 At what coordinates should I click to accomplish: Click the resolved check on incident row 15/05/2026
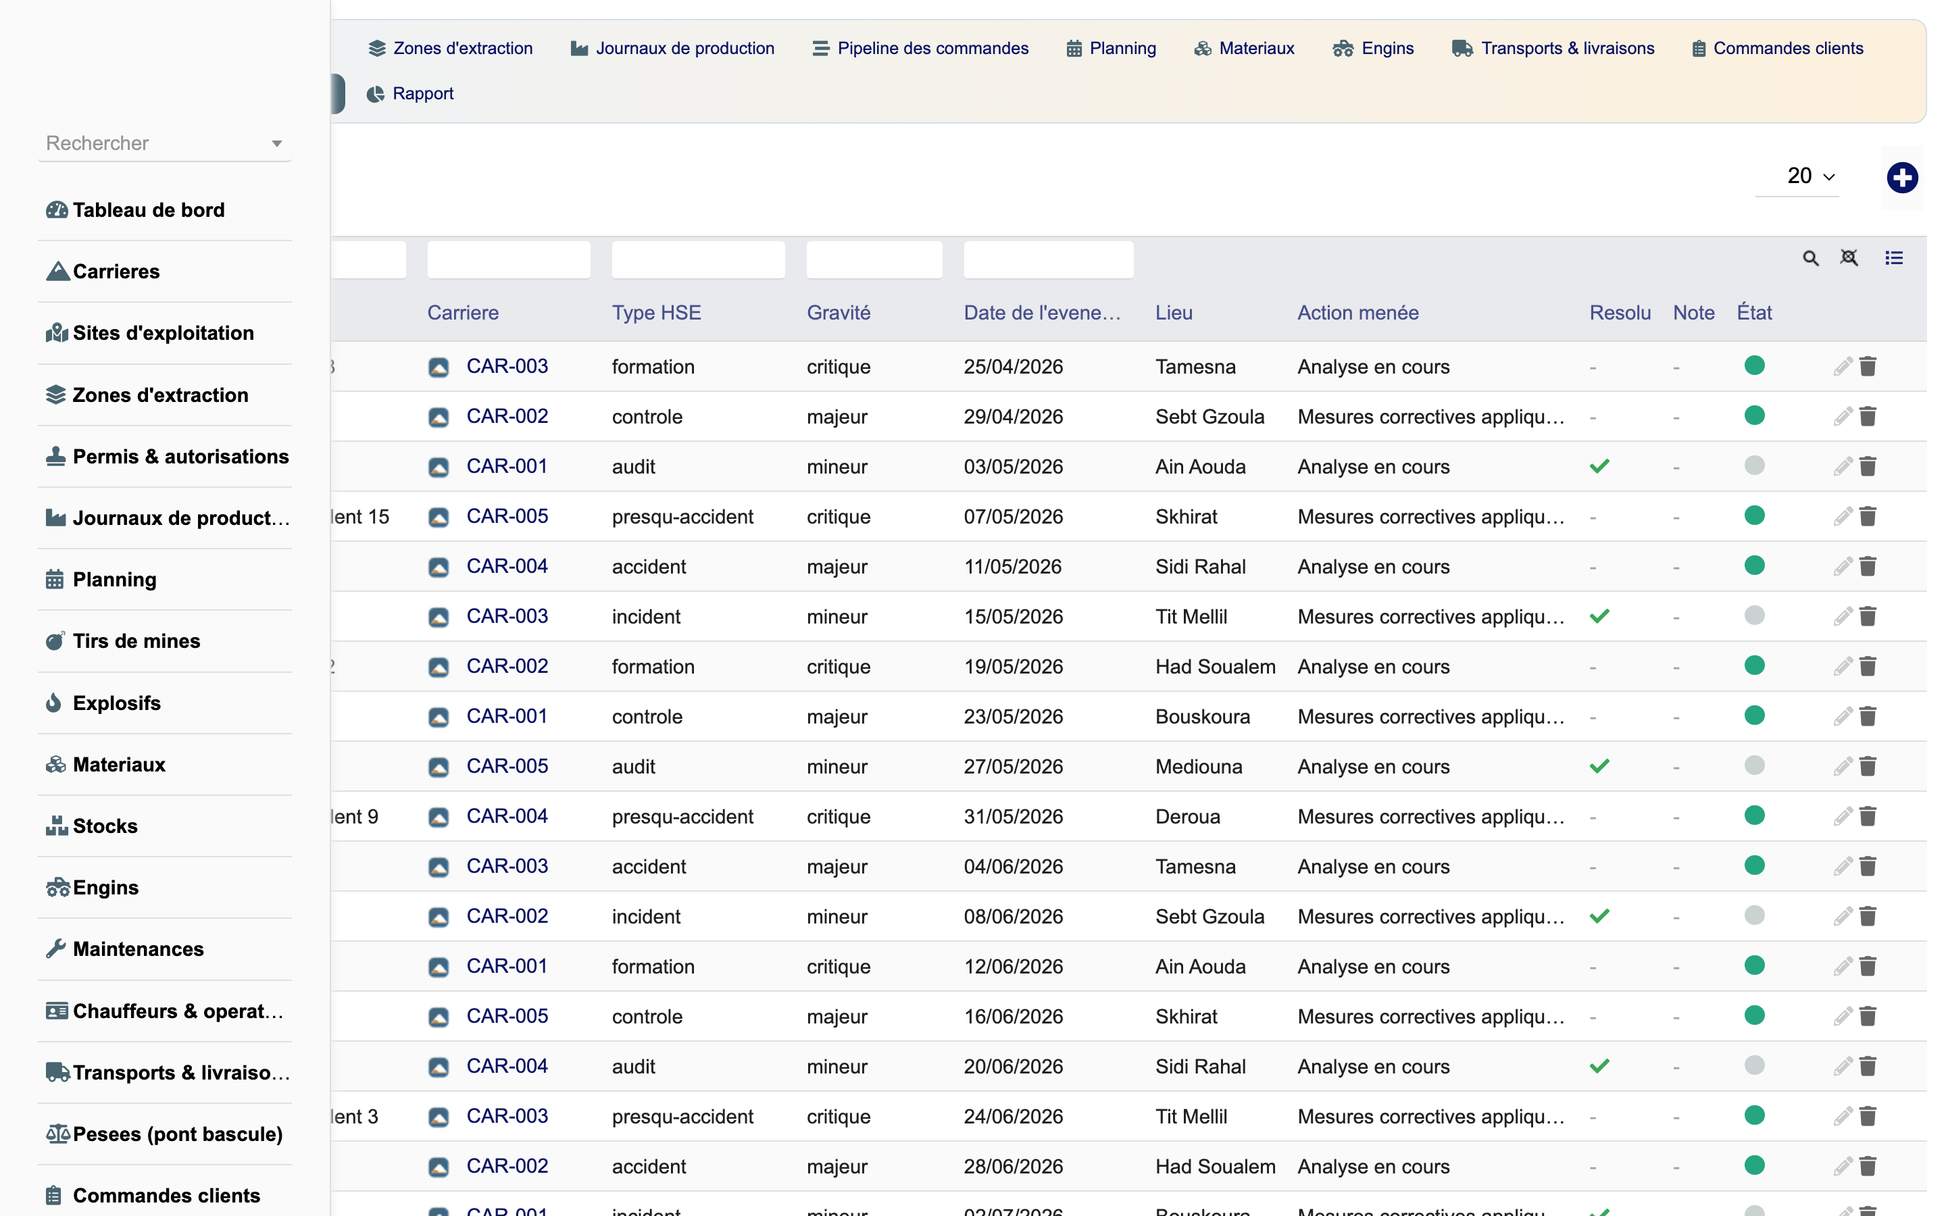pyautogui.click(x=1599, y=616)
